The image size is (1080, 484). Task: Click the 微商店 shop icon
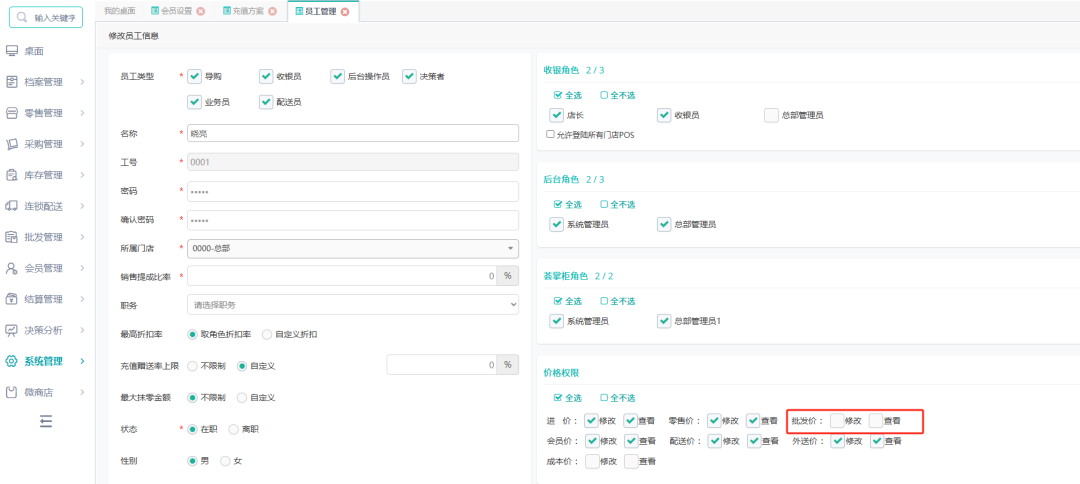12,392
